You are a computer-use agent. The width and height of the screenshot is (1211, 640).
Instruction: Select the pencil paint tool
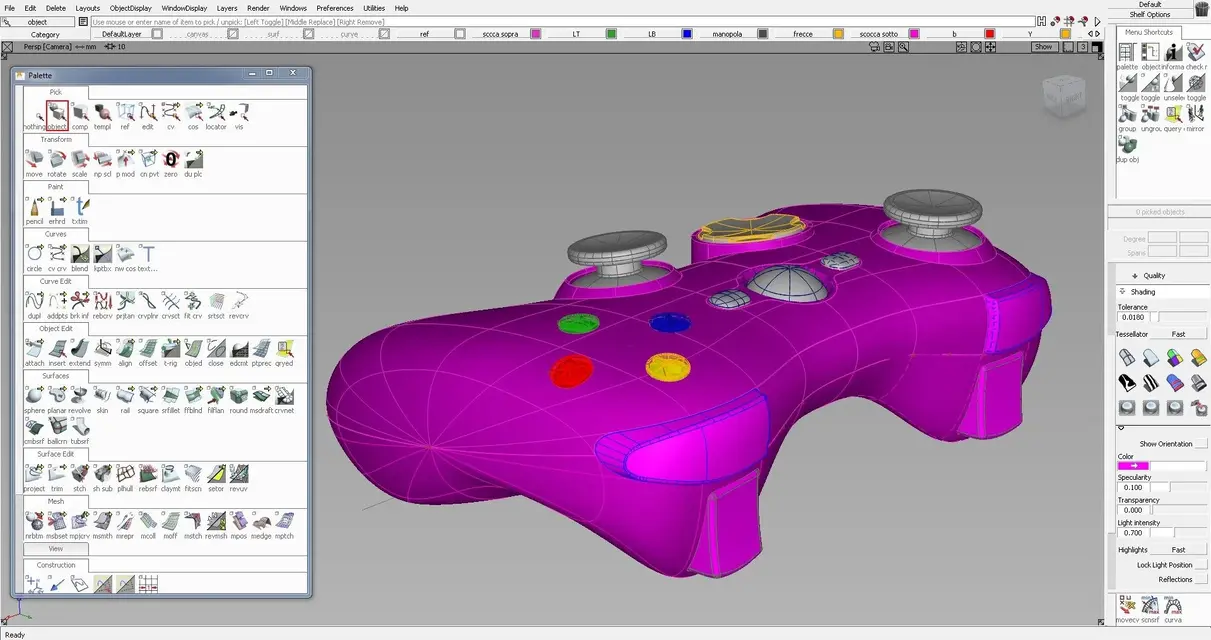tap(34, 208)
